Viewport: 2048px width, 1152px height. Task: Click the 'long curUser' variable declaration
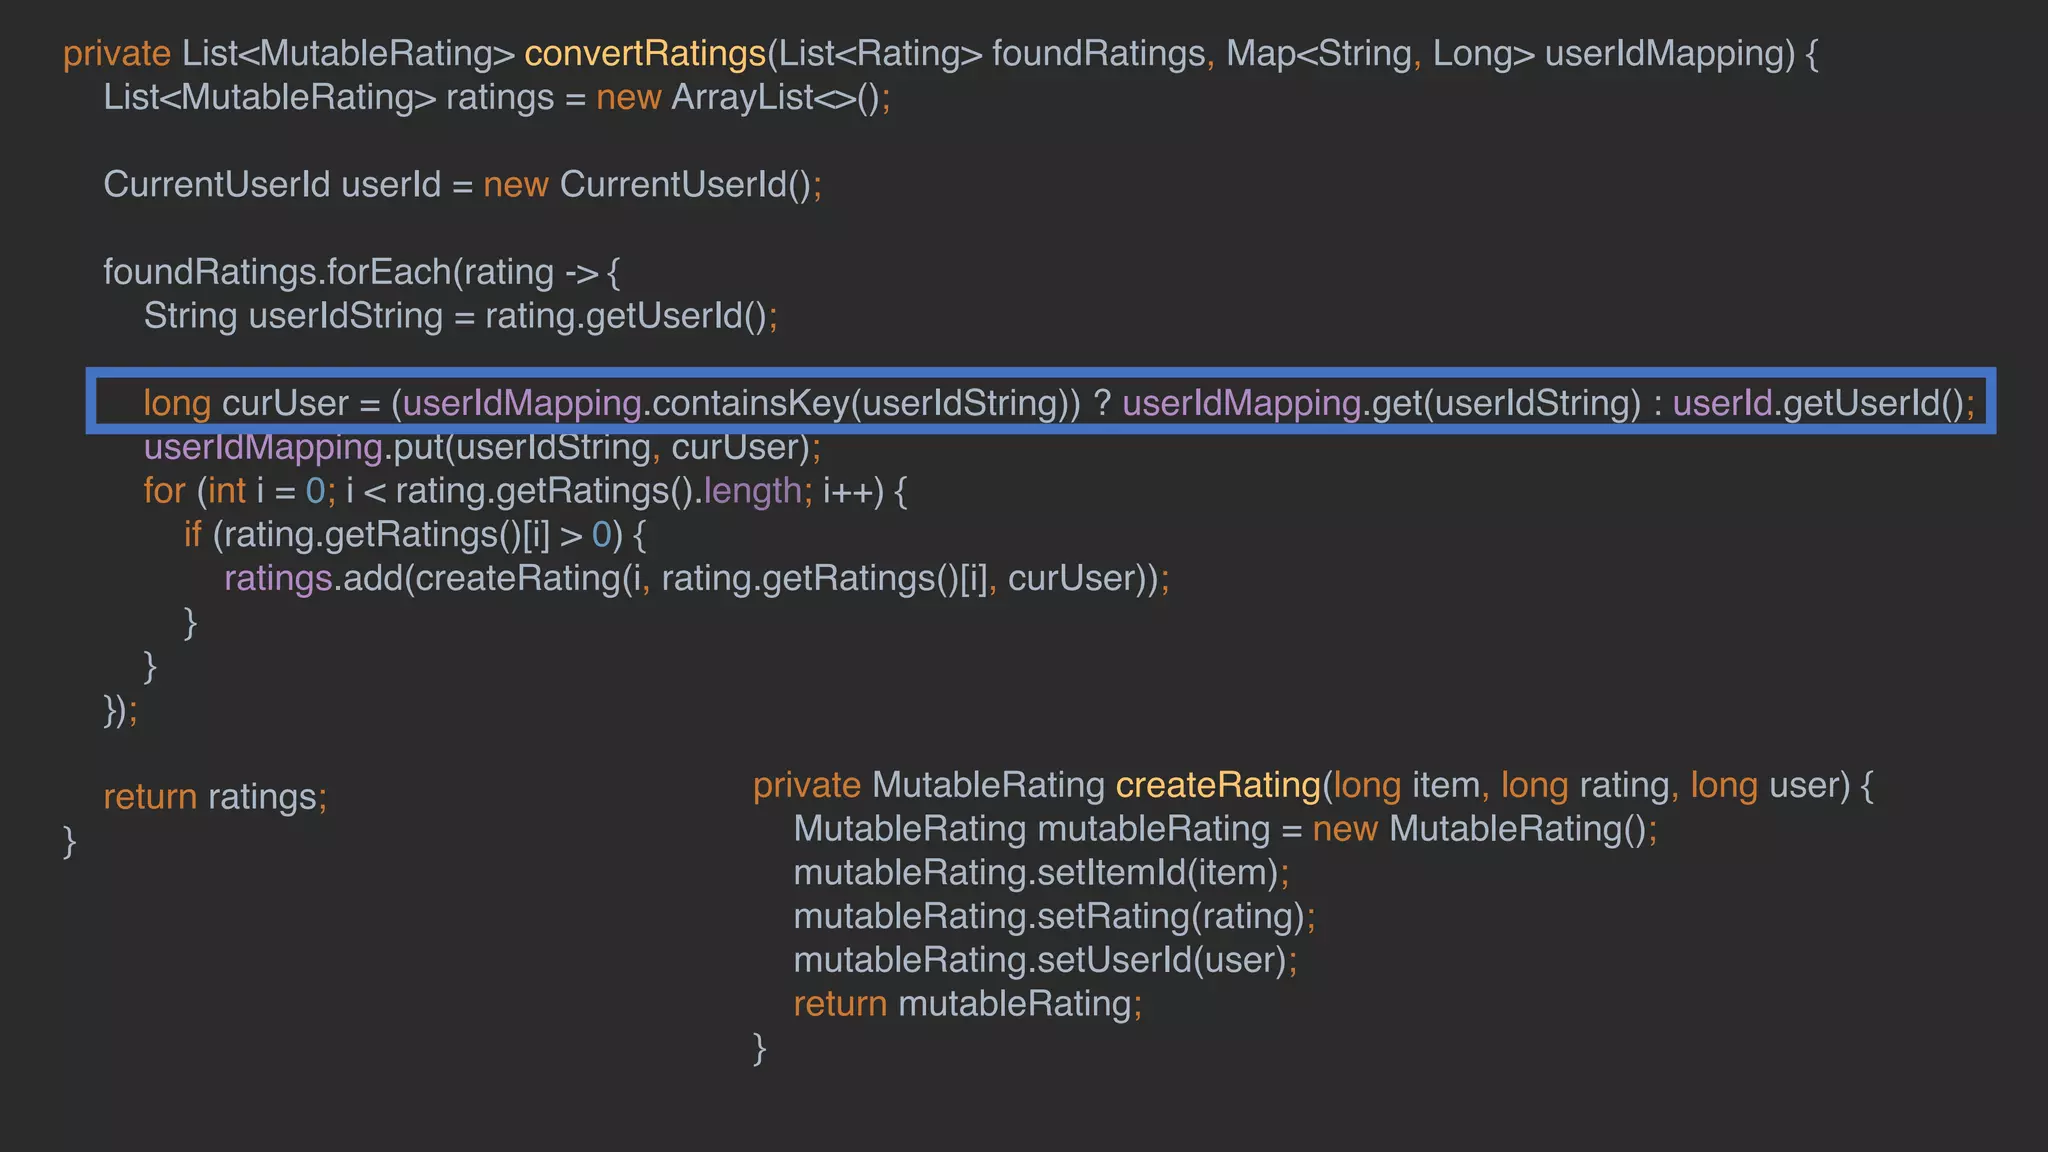(x=246, y=403)
